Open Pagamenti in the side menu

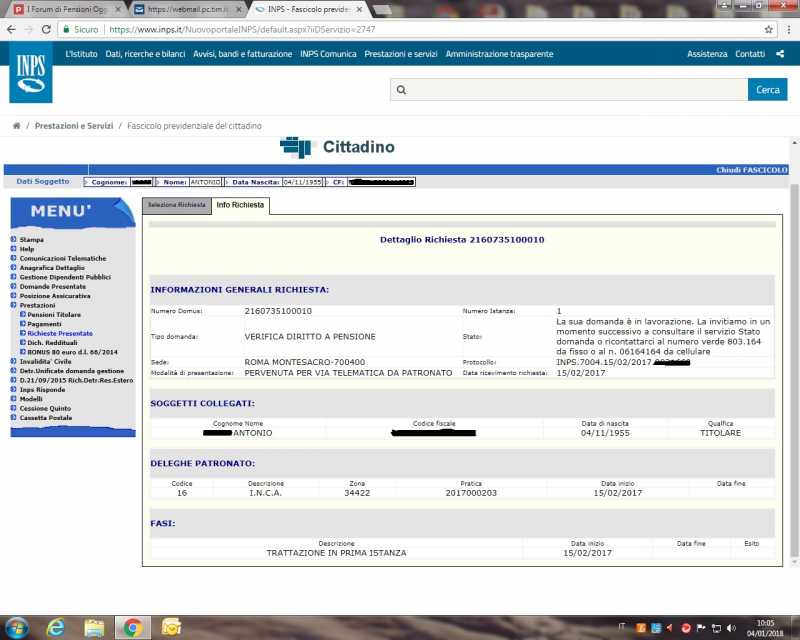coord(44,324)
